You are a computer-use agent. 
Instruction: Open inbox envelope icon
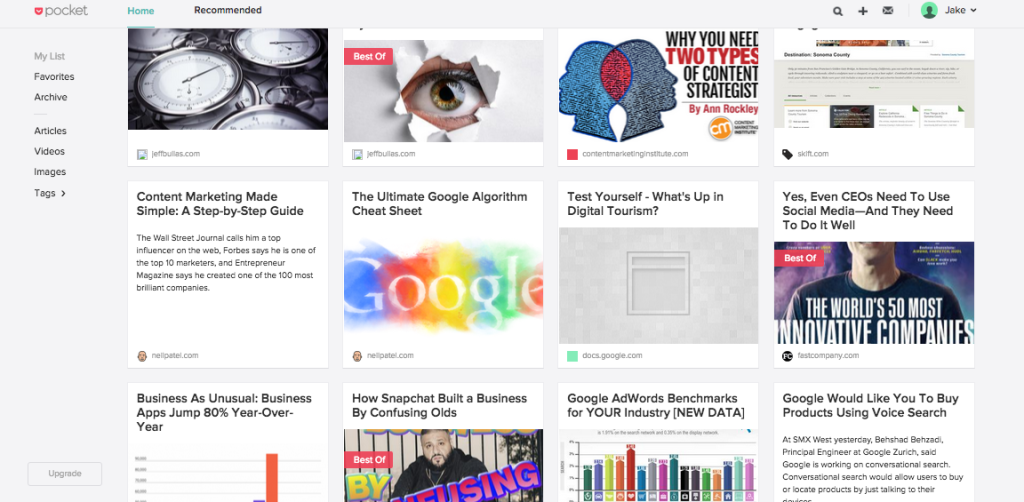(x=888, y=10)
